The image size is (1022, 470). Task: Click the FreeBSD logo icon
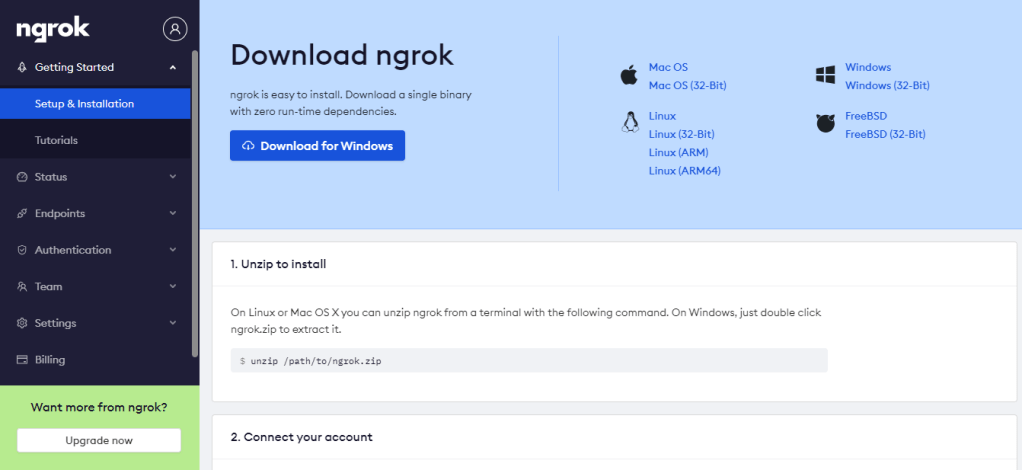(825, 124)
